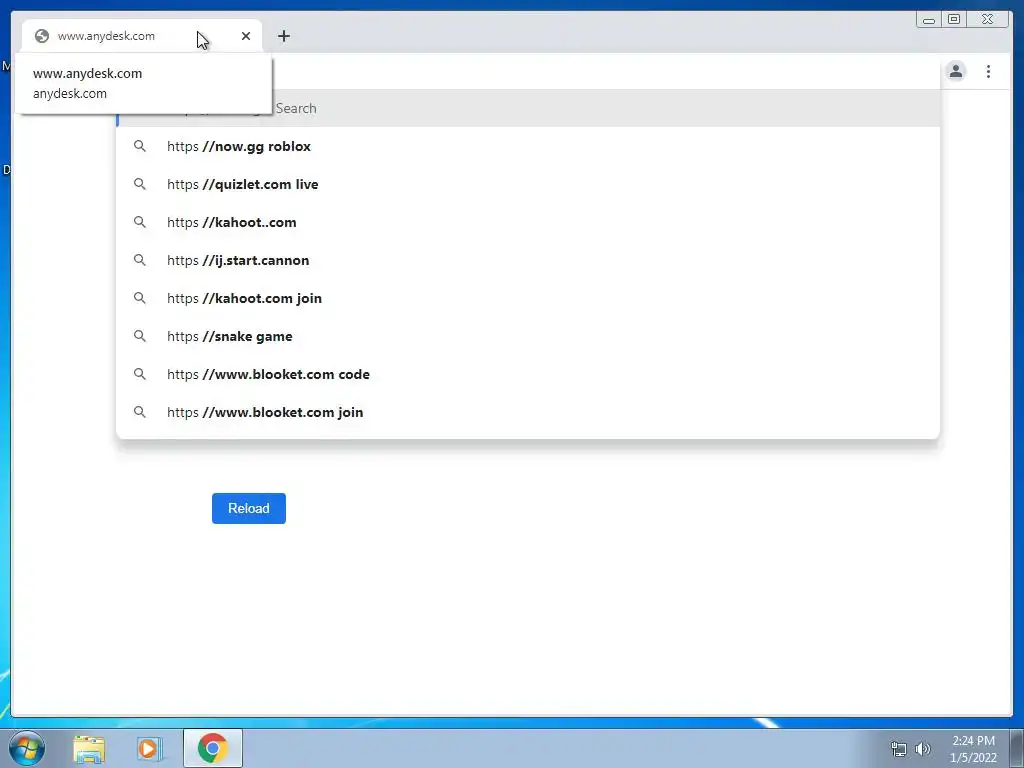Image resolution: width=1024 pixels, height=768 pixels.
Task: Open the Windows Start menu orb
Action: point(27,748)
